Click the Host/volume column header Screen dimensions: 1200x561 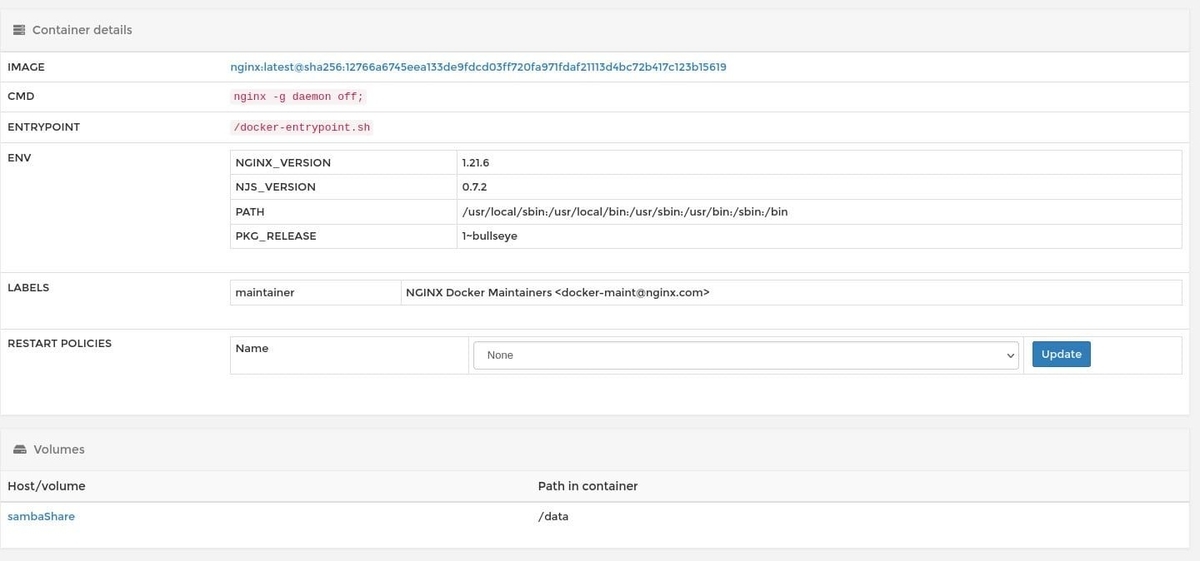[46, 486]
